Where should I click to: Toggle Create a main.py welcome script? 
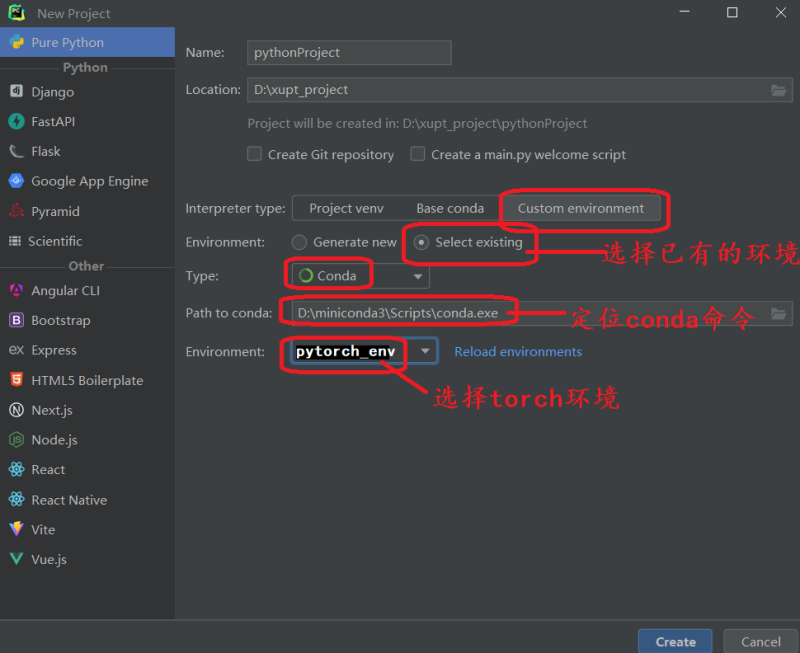point(418,154)
